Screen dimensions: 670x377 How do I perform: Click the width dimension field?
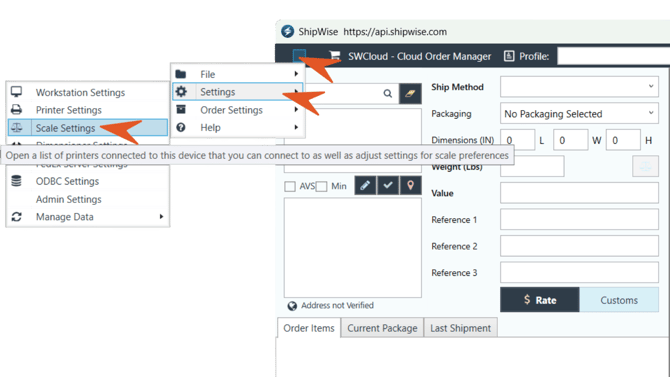[570, 140]
